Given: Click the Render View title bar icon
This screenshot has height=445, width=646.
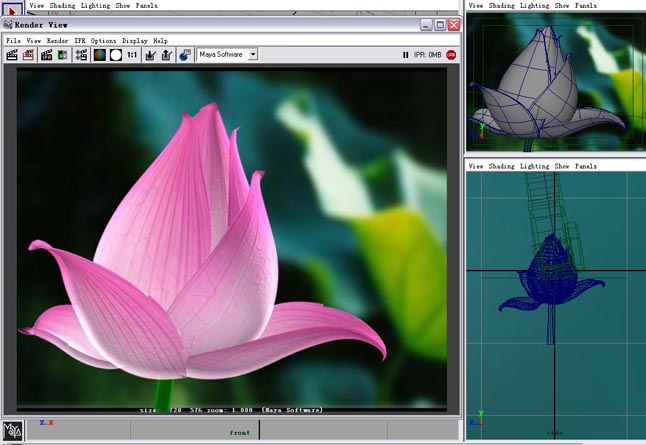Looking at the screenshot, I should [x=8, y=25].
